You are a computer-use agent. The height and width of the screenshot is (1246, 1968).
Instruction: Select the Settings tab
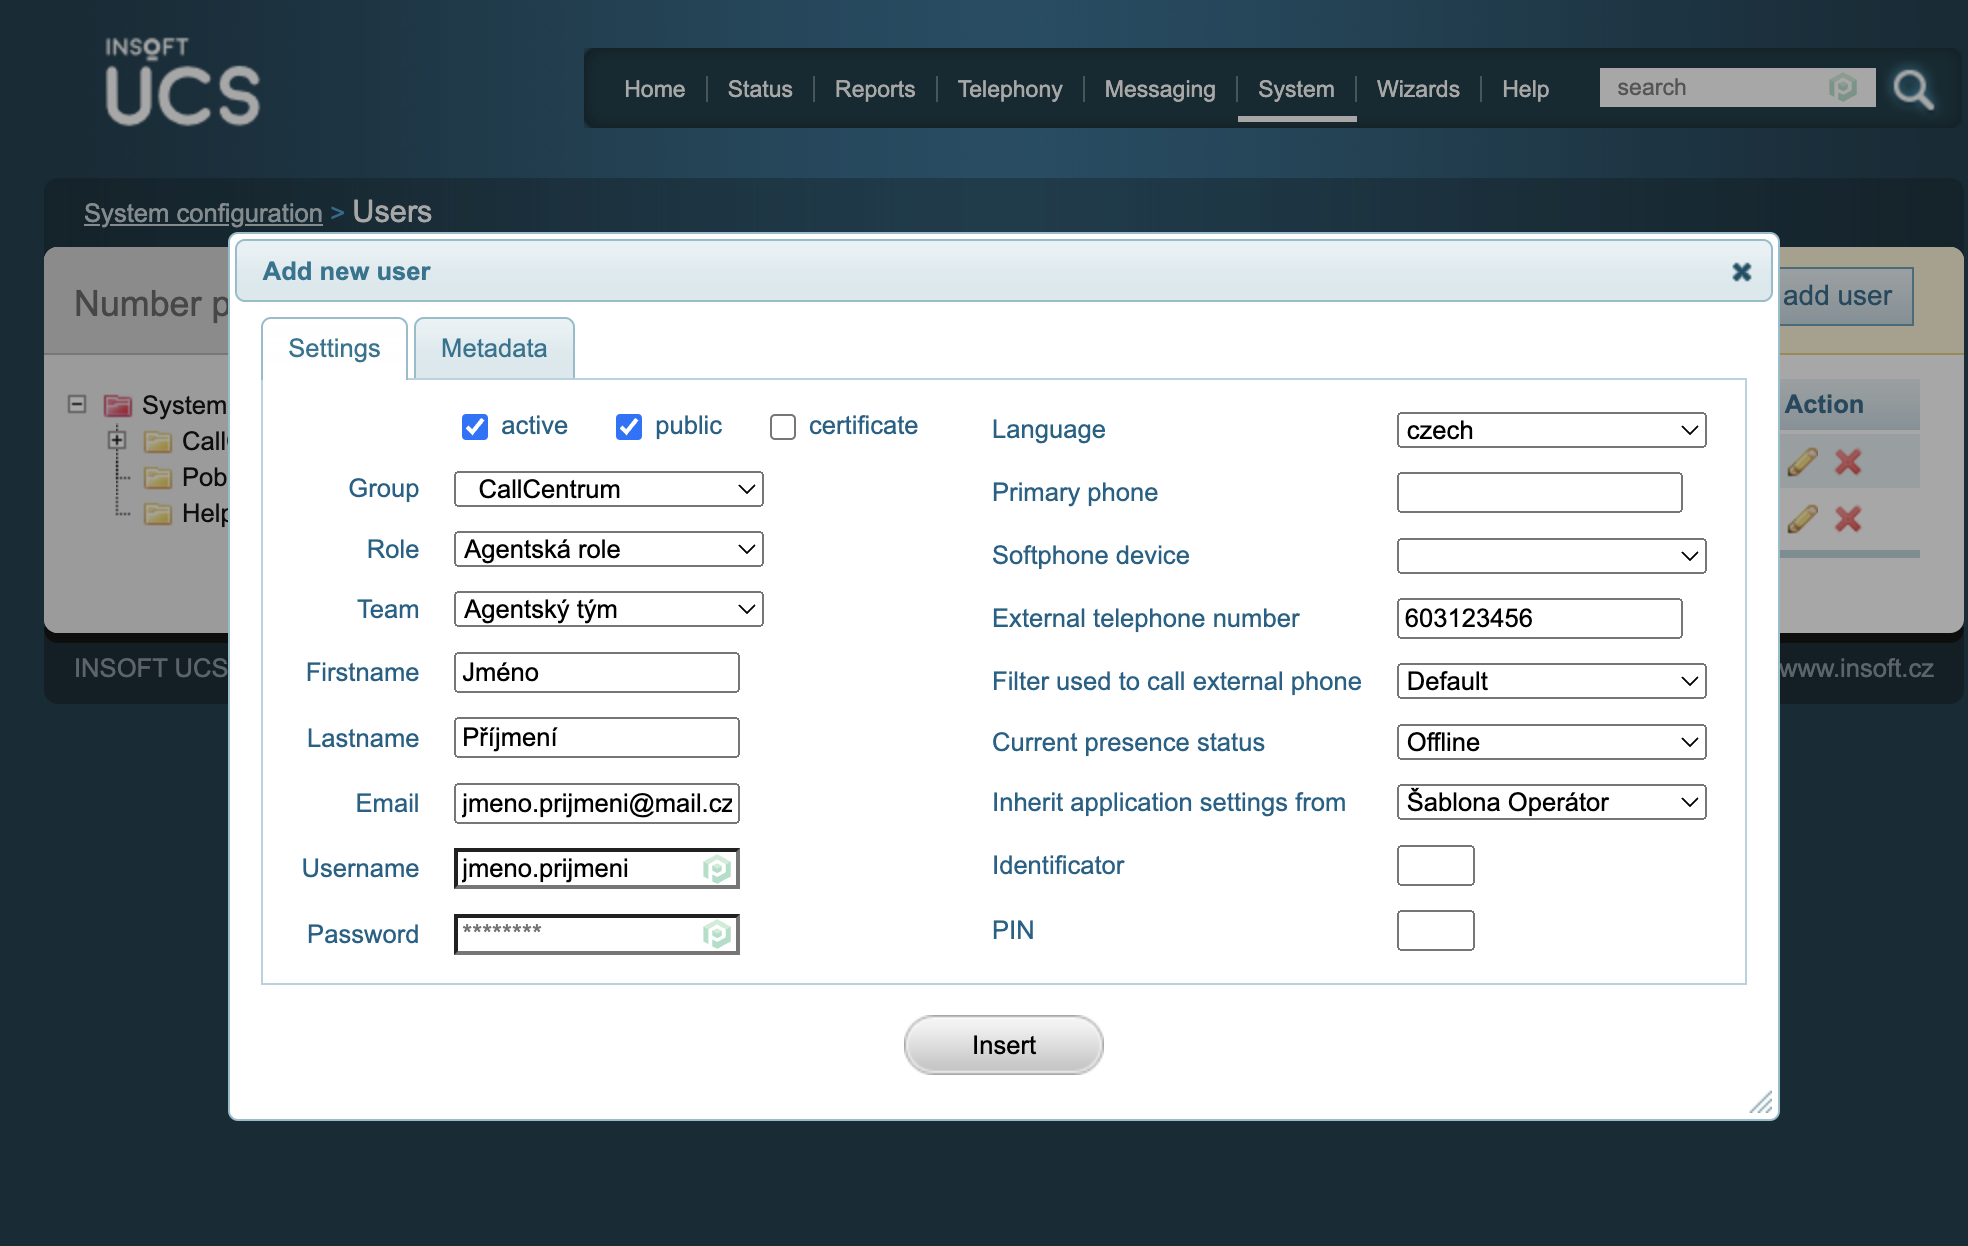point(334,348)
